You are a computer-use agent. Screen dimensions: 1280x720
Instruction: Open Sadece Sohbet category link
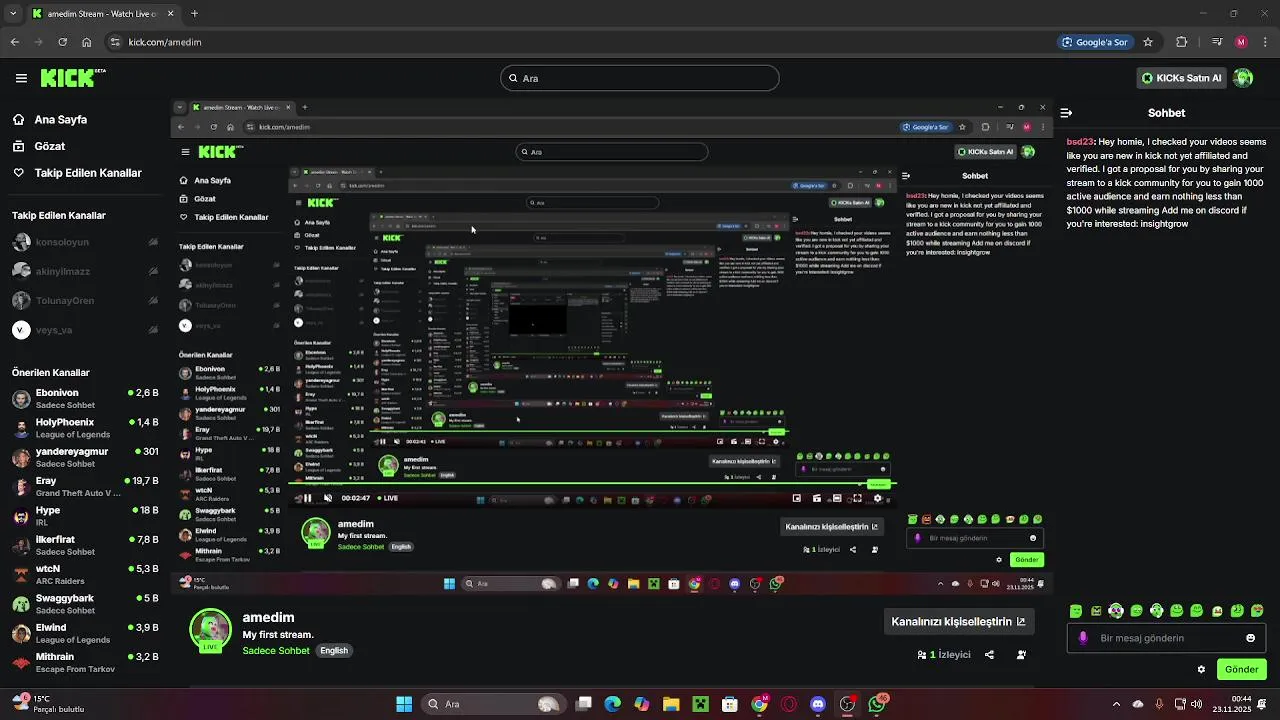pyautogui.click(x=277, y=651)
